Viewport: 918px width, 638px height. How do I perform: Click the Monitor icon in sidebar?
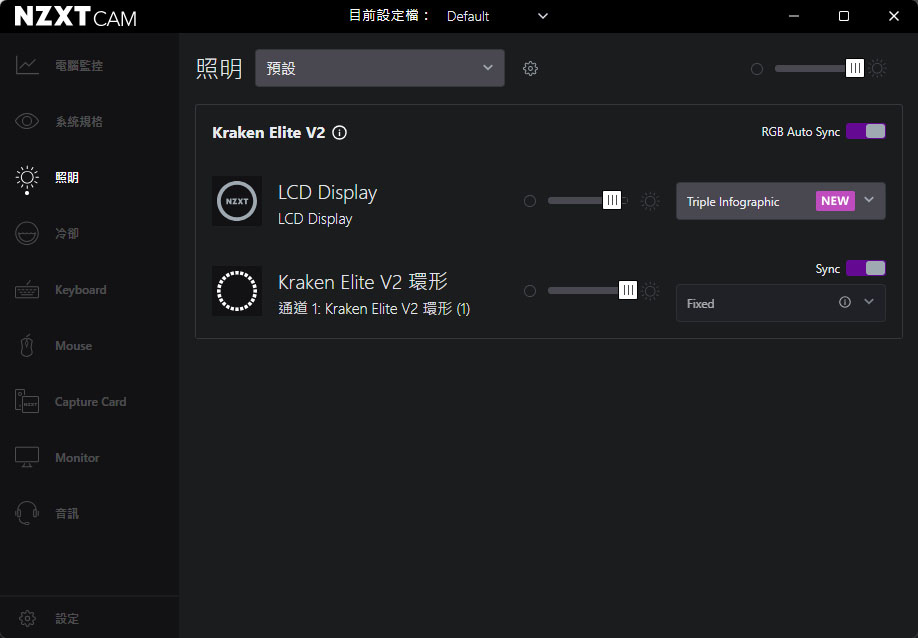click(27, 458)
